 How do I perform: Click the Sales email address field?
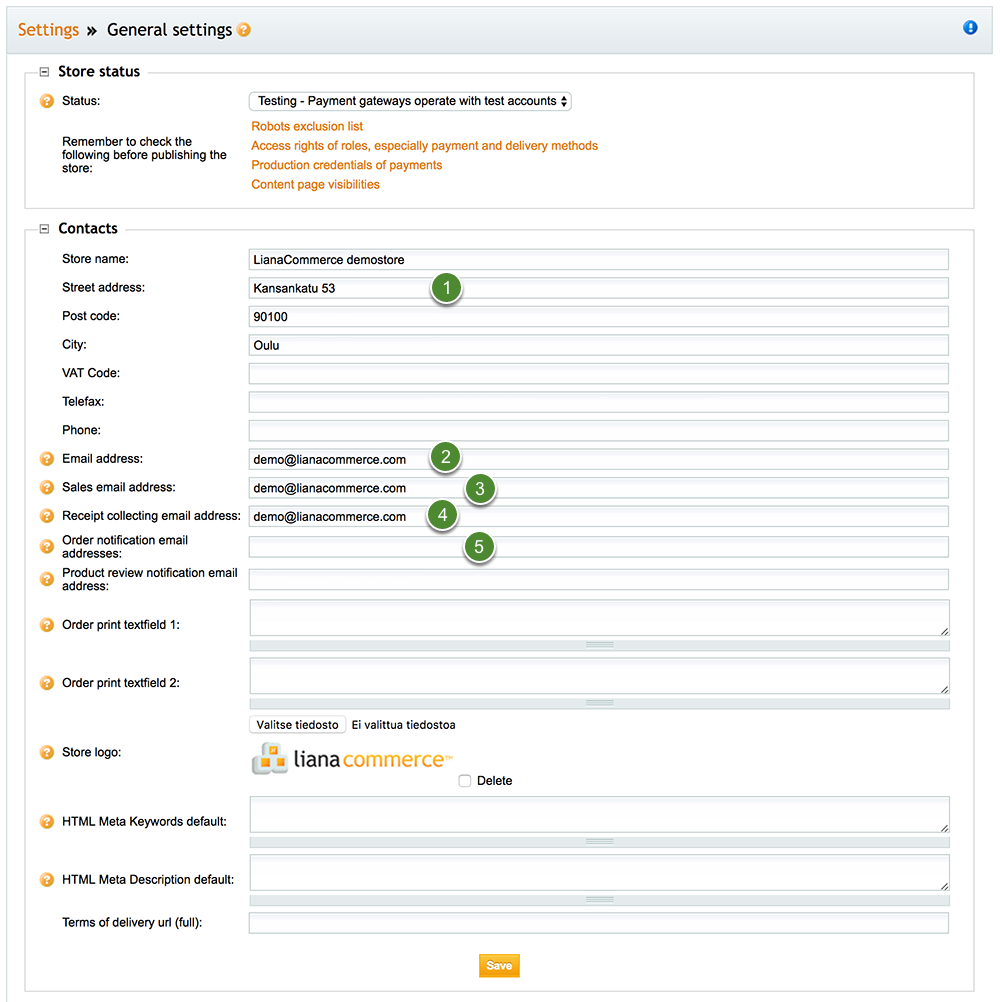point(599,488)
